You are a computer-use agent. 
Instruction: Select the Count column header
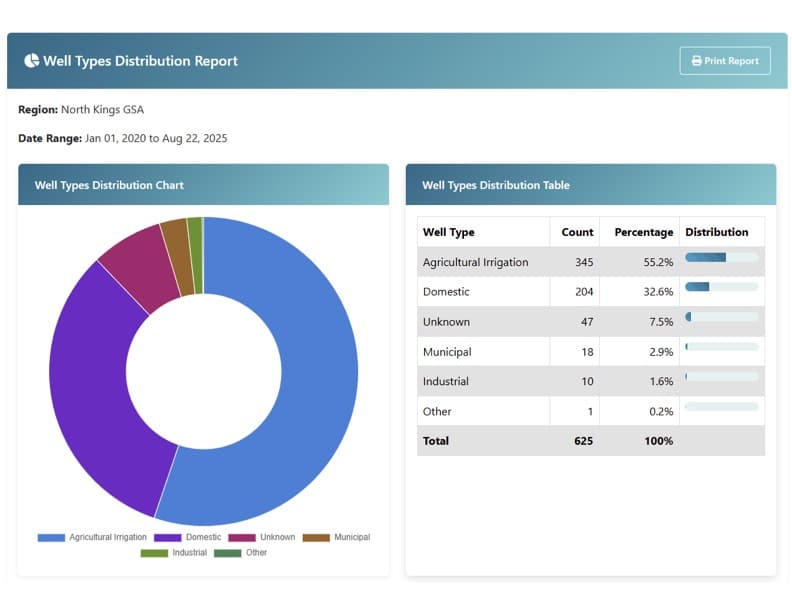coord(577,232)
